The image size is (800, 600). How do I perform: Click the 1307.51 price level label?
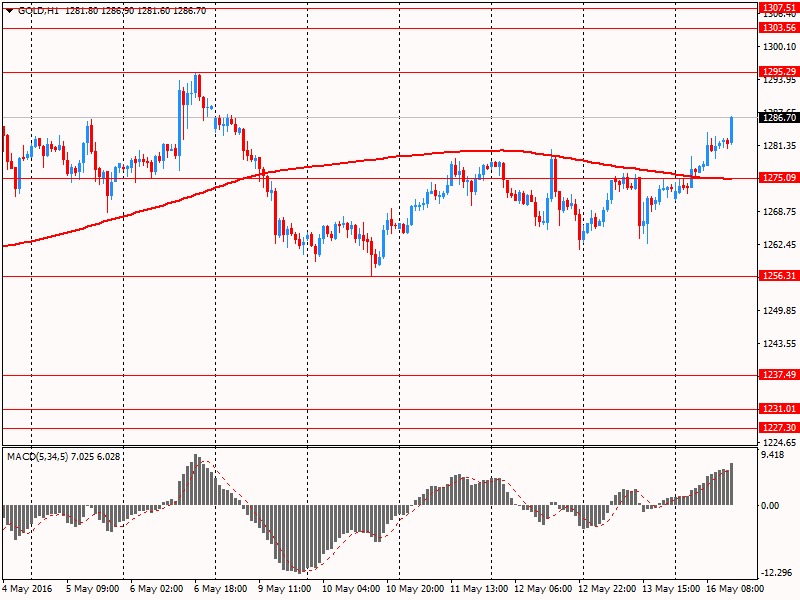779,8
